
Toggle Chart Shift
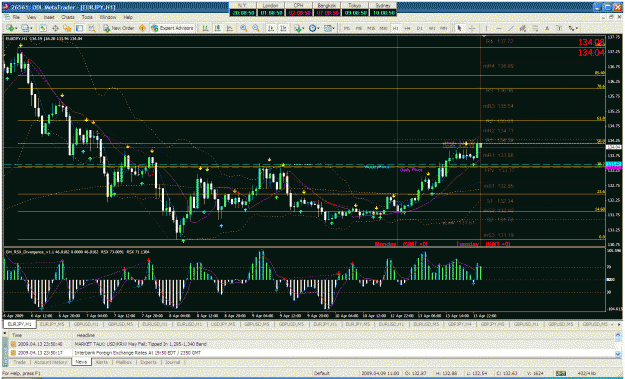[283, 28]
